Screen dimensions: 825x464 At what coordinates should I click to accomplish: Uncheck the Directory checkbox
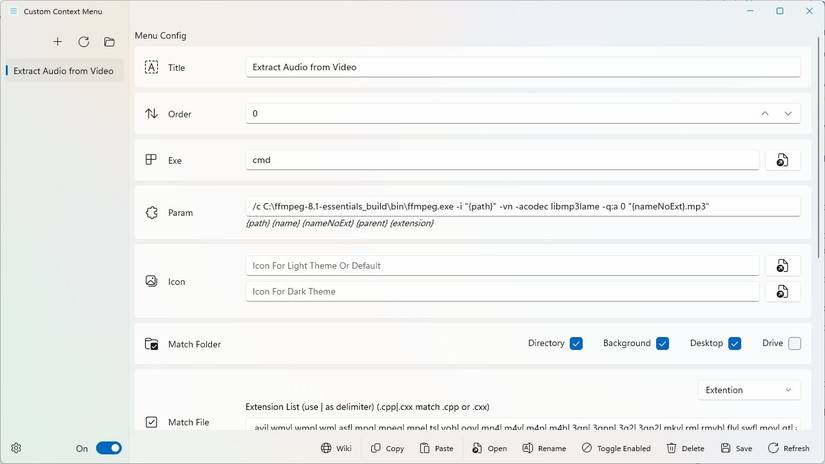click(576, 344)
